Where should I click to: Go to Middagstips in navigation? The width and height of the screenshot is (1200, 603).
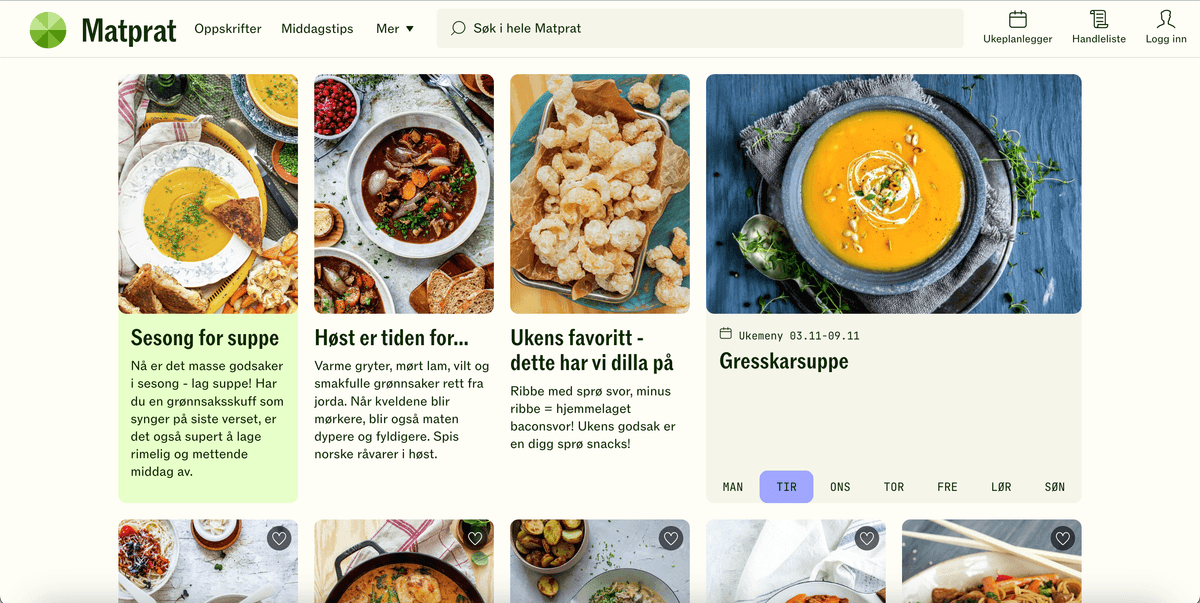tap(317, 29)
